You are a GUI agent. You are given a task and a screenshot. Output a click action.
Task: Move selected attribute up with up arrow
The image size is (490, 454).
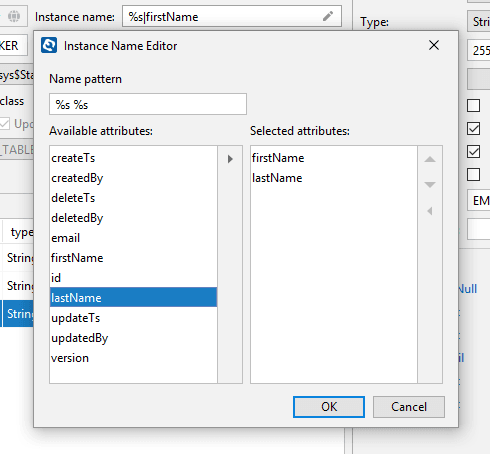click(x=430, y=159)
